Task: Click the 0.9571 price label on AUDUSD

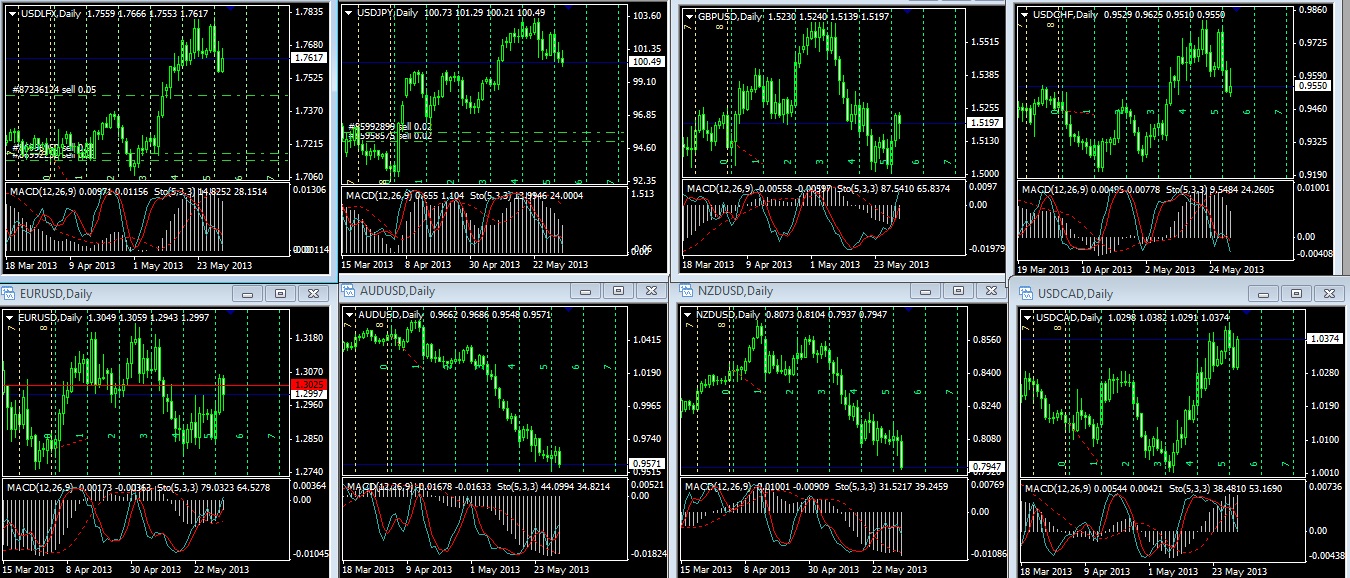Action: (x=648, y=464)
